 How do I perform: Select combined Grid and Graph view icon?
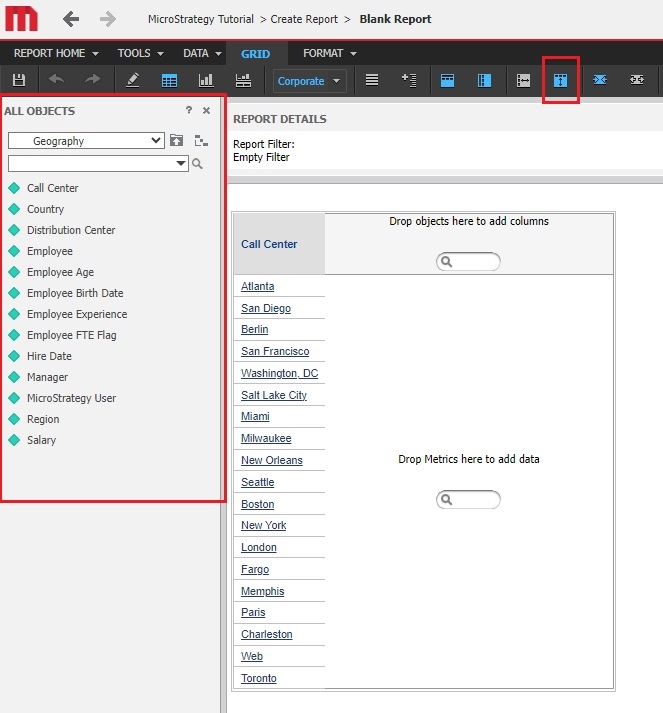[243, 81]
